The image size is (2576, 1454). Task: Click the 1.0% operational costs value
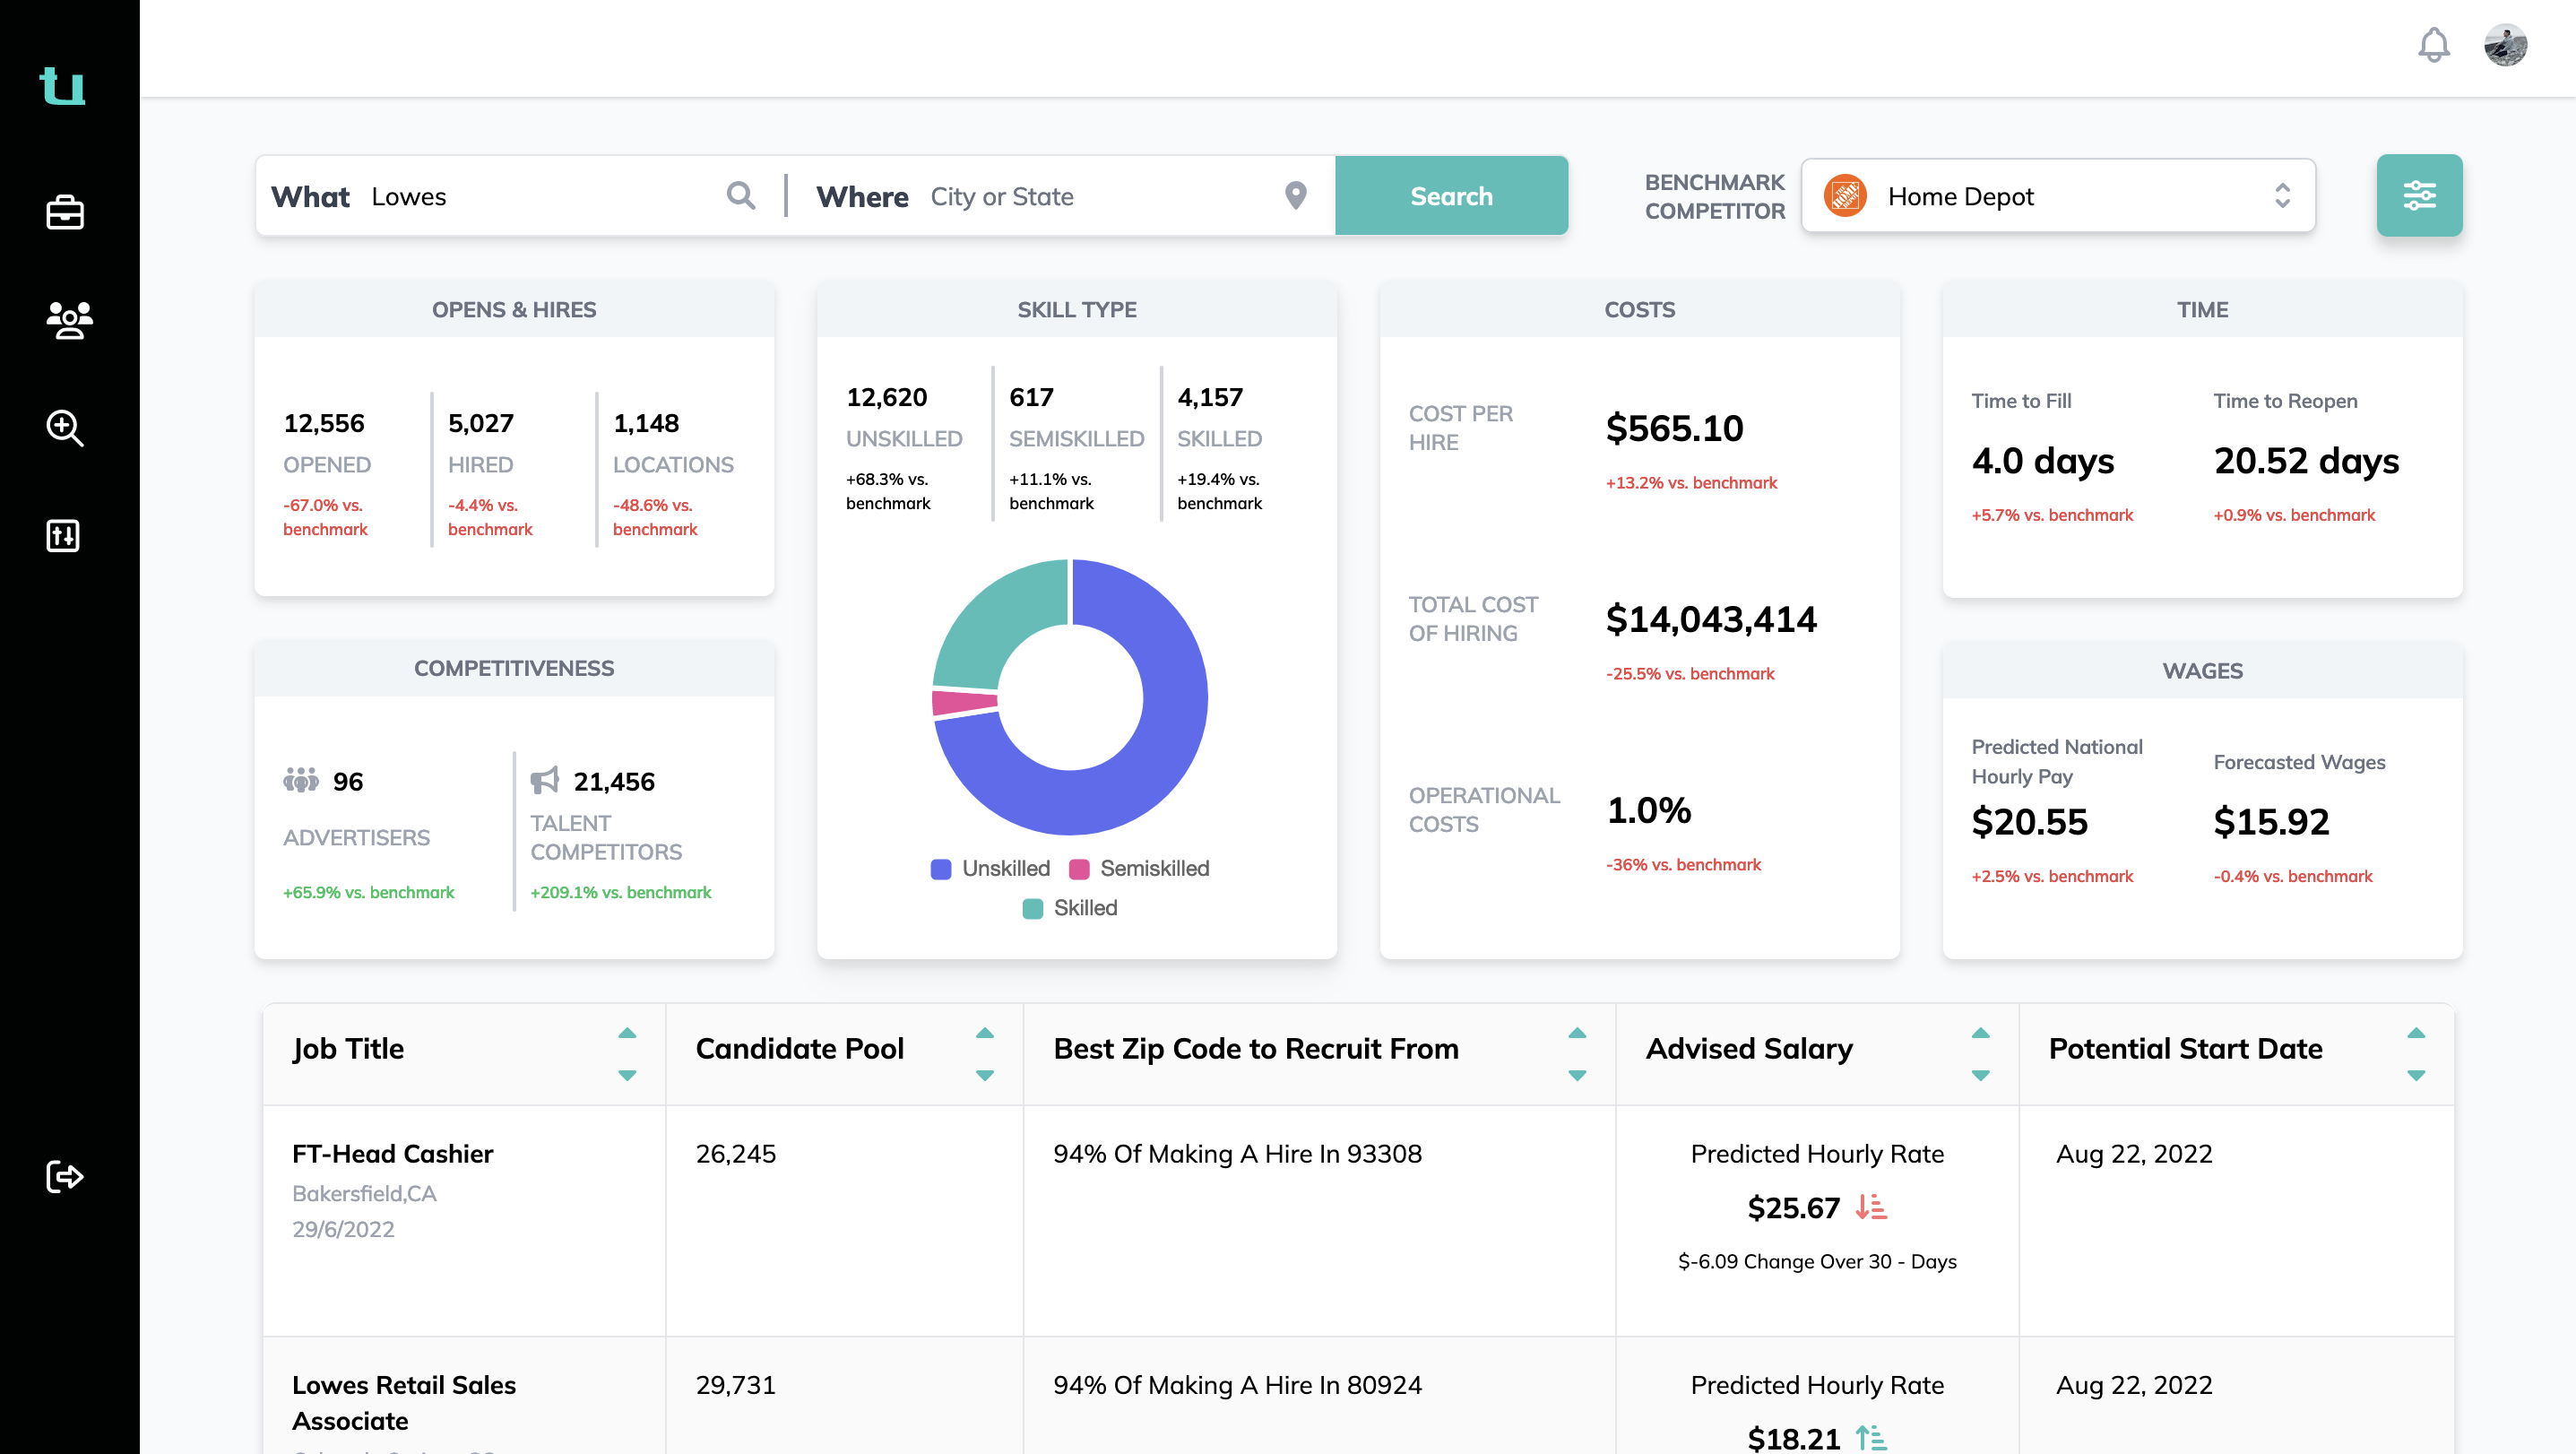click(1648, 810)
